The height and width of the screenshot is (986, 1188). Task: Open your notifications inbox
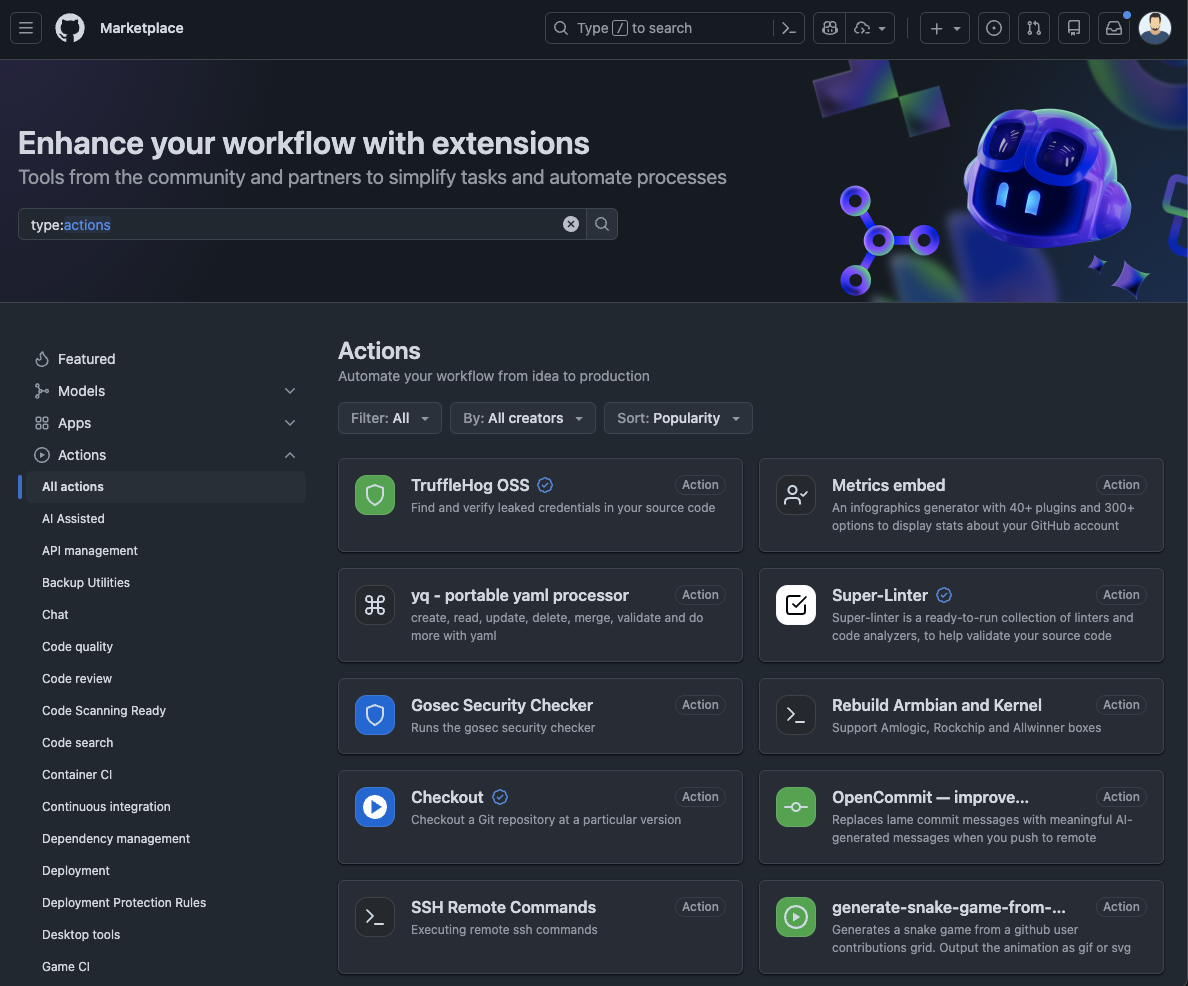[1114, 28]
